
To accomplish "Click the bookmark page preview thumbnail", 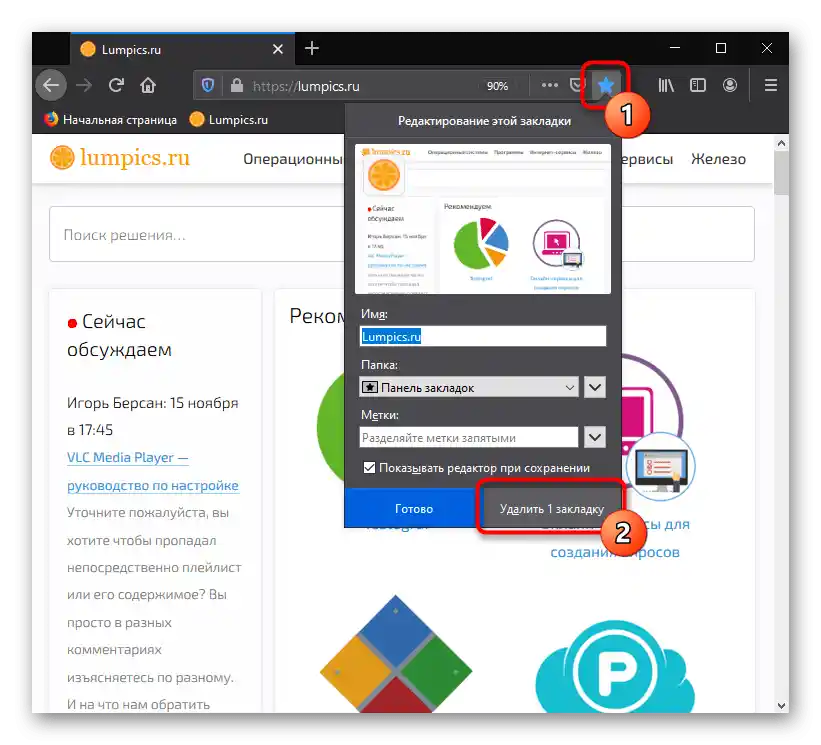I will click(483, 219).
